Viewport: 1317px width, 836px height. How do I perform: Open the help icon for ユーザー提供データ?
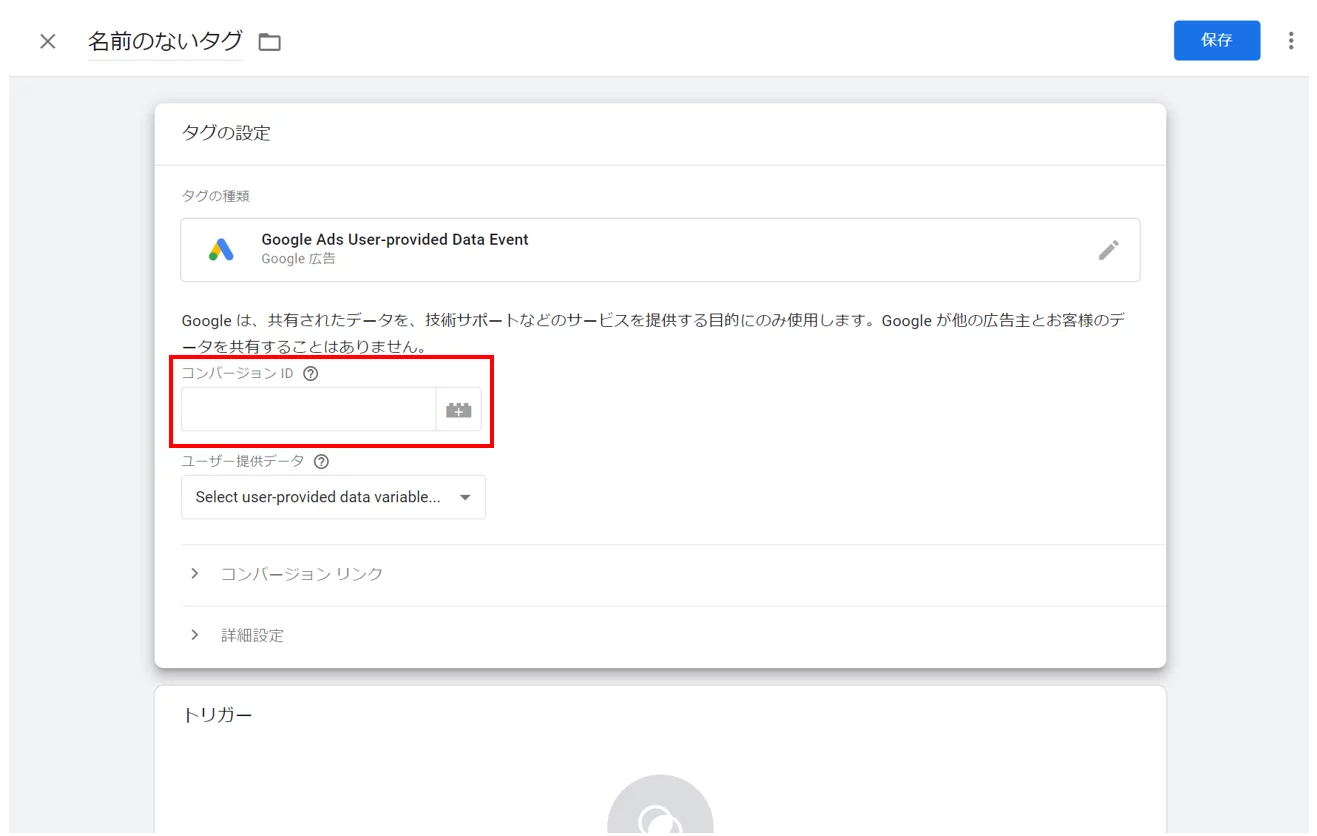coord(321,461)
